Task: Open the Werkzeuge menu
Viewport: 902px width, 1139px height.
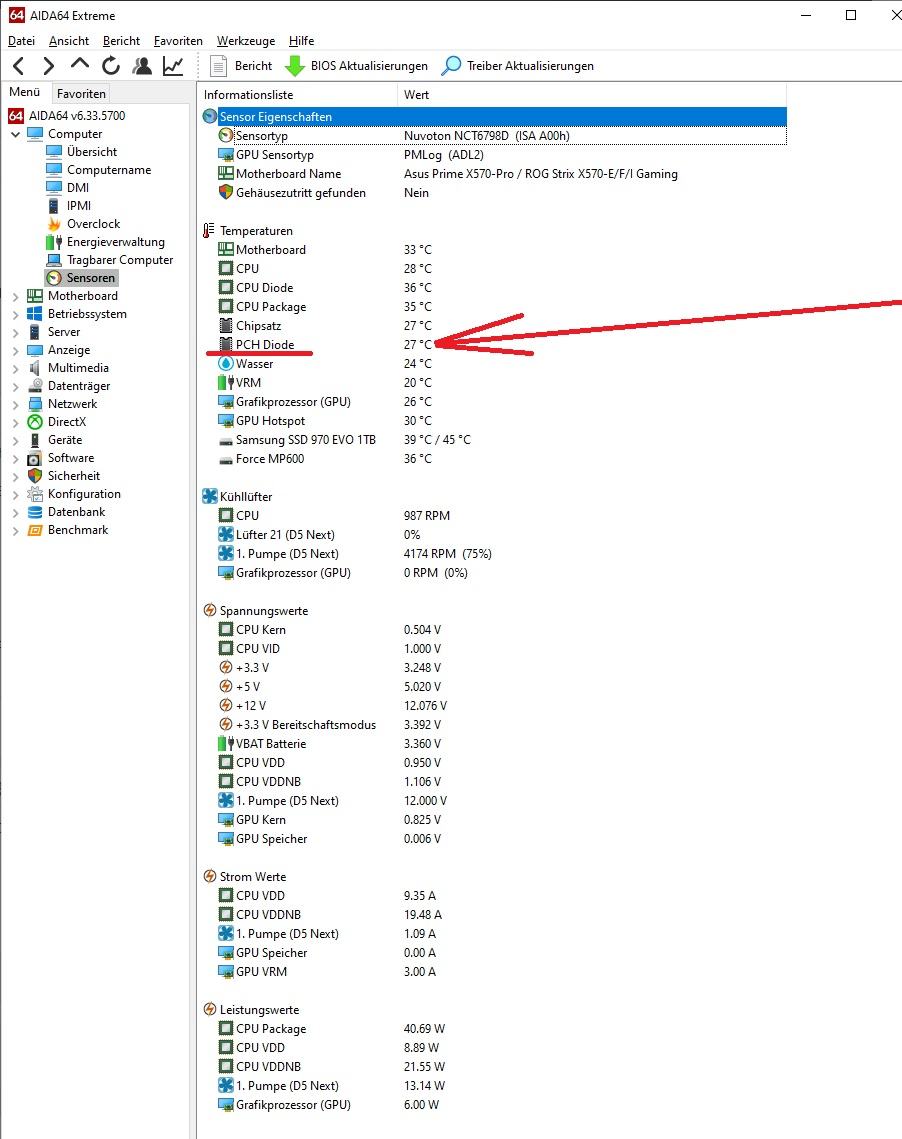Action: click(x=245, y=41)
